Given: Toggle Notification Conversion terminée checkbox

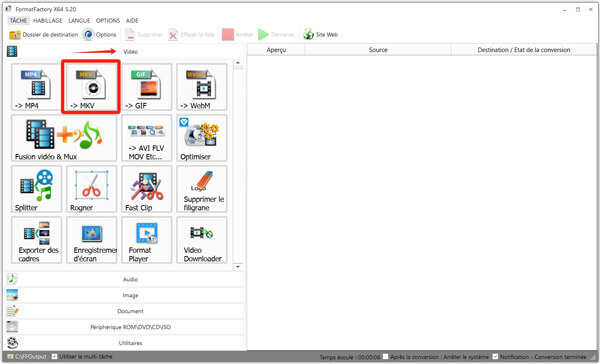Looking at the screenshot, I should [x=495, y=357].
